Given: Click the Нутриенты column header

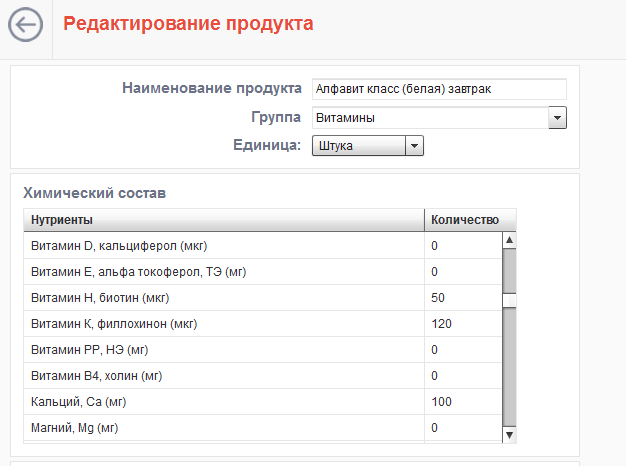Looking at the screenshot, I should [224, 220].
